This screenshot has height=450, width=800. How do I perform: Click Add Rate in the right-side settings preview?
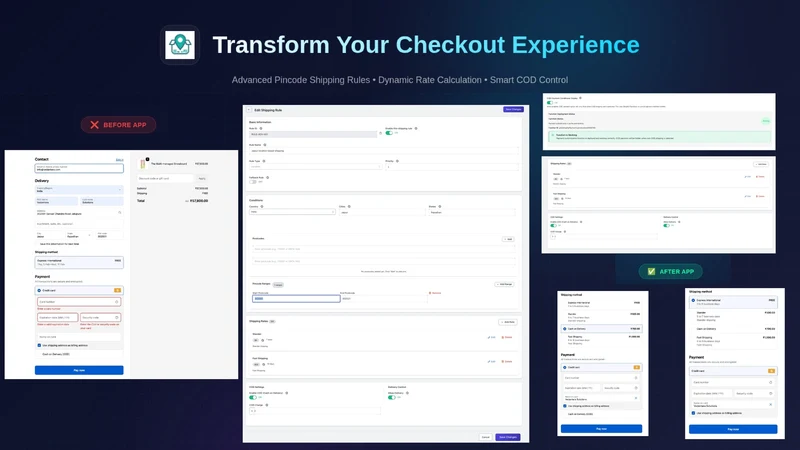pos(761,164)
